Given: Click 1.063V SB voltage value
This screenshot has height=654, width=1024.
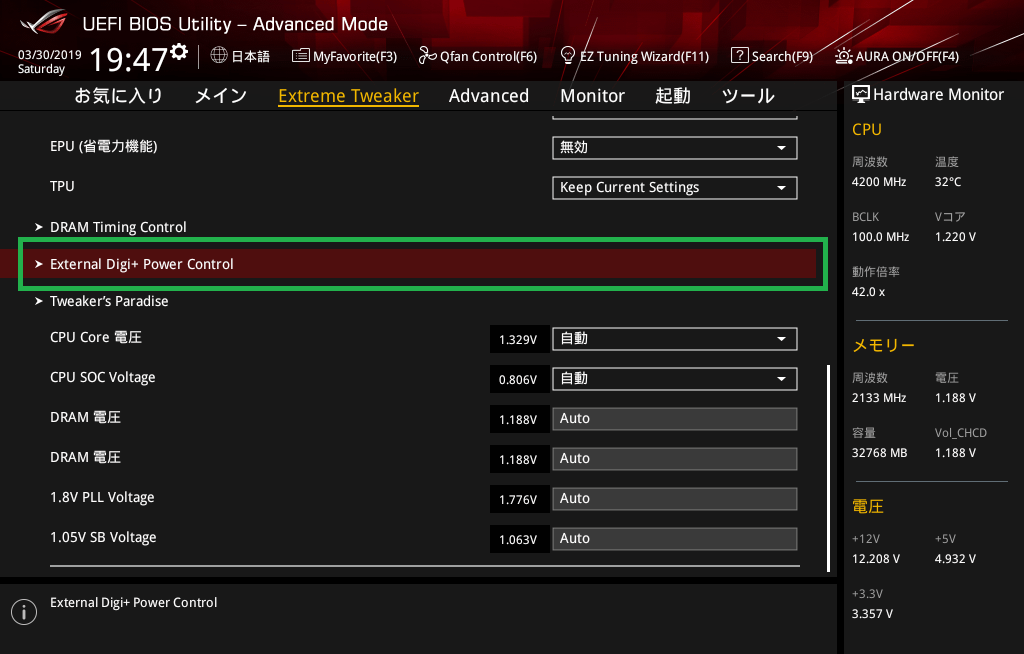Looking at the screenshot, I should click(519, 539).
